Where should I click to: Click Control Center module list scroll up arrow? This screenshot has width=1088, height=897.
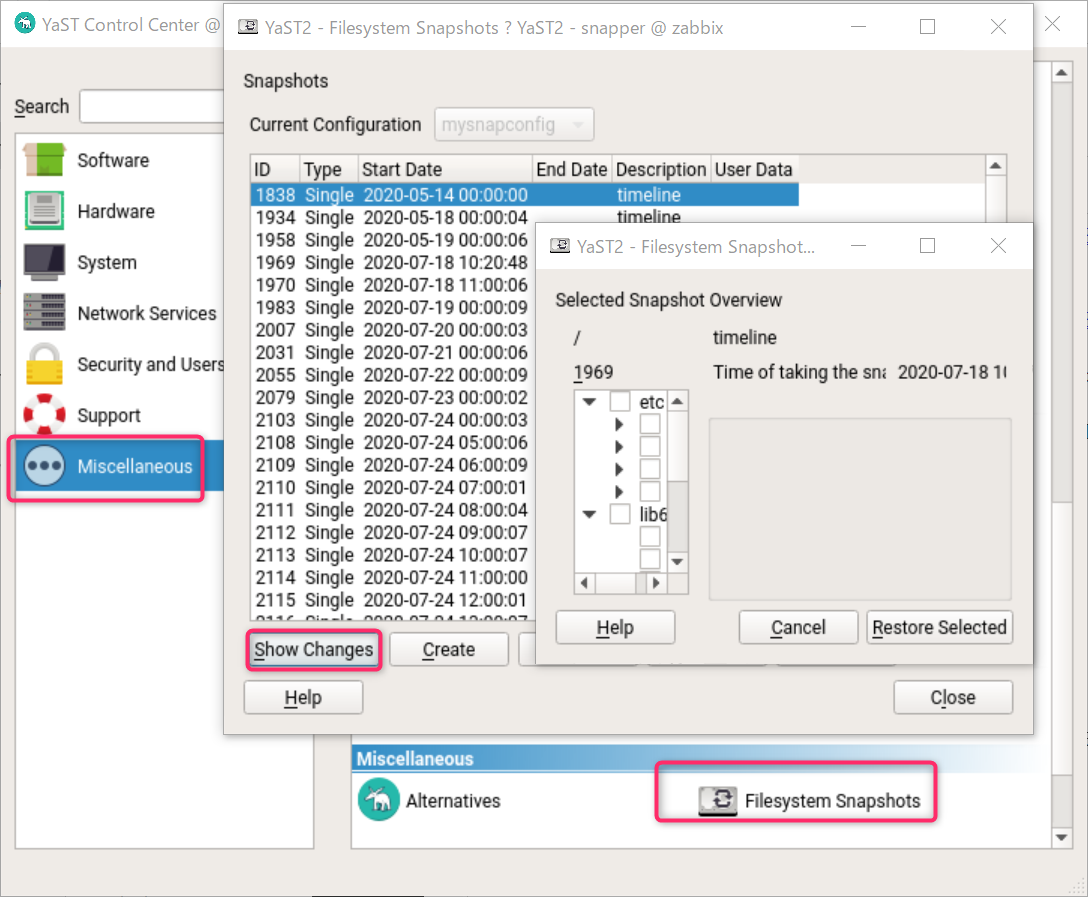[x=1061, y=72]
